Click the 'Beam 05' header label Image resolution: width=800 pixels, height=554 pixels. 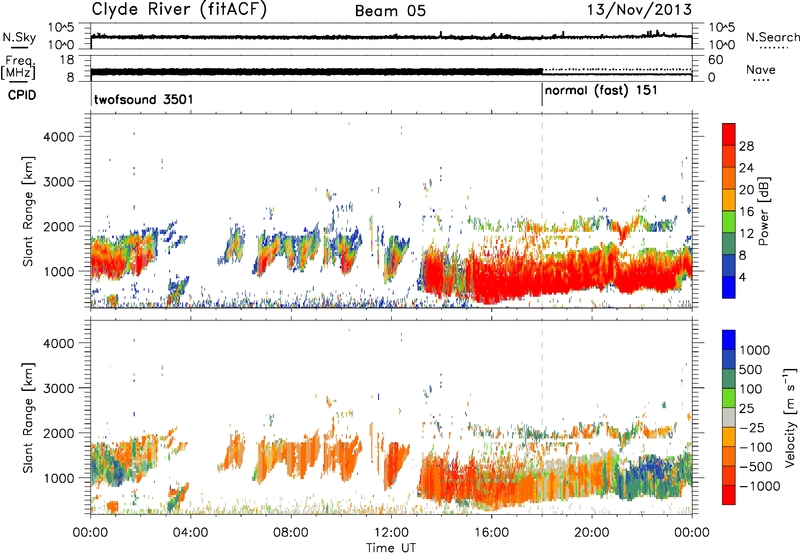coord(390,11)
